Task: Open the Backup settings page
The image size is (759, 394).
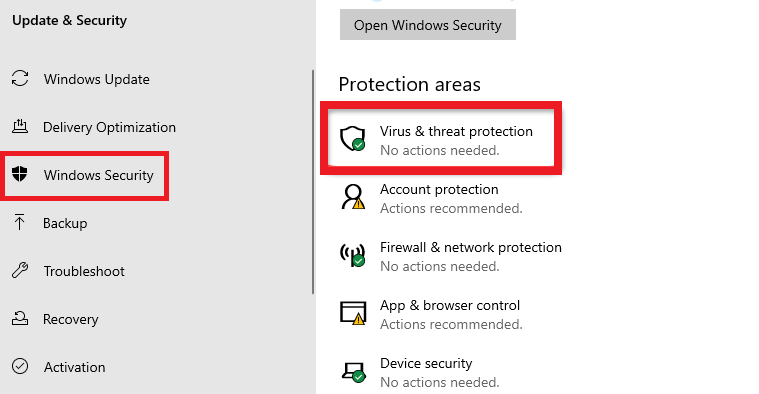Action: pos(65,223)
